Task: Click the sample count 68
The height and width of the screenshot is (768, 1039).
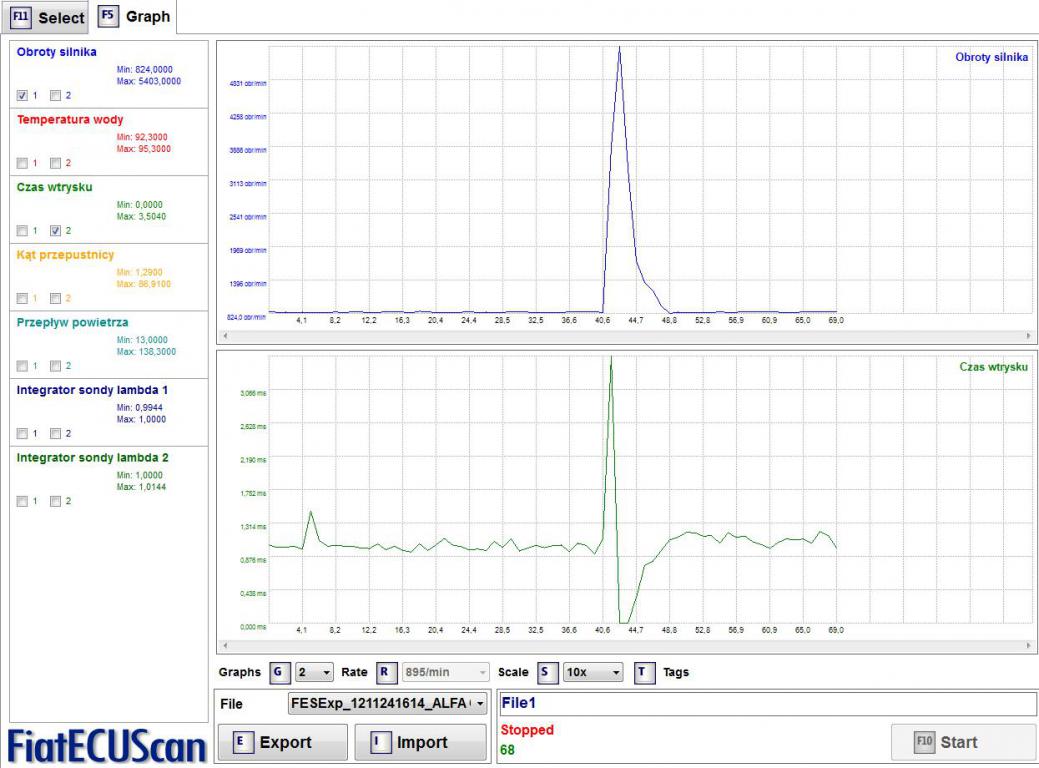Action: (x=507, y=750)
